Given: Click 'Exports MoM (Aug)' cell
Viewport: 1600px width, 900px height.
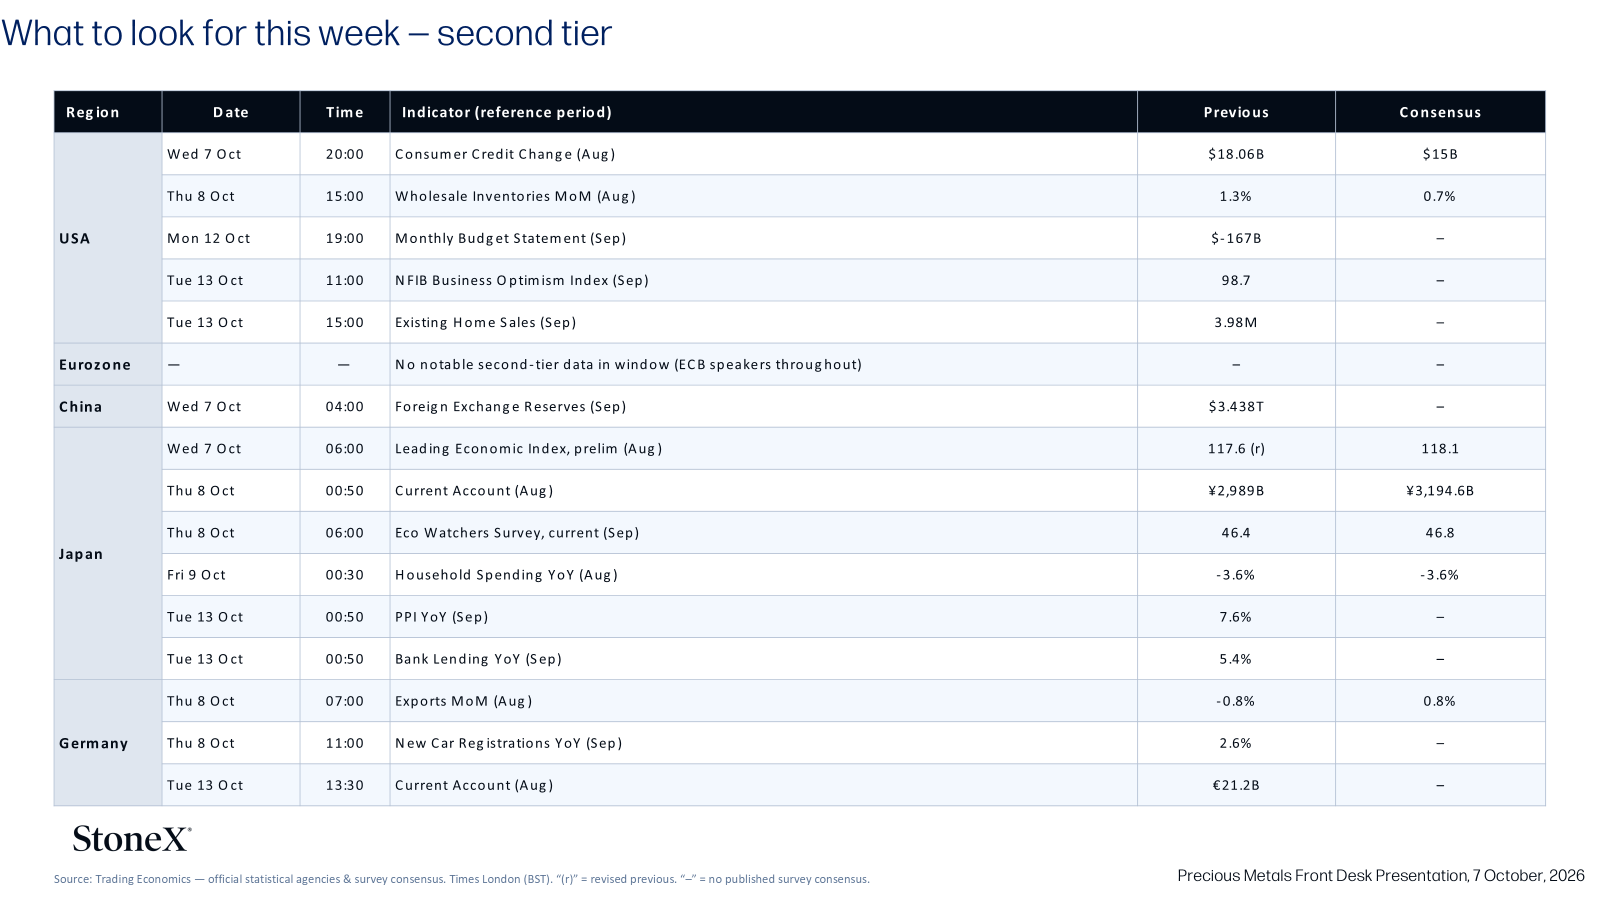Looking at the screenshot, I should (763, 700).
